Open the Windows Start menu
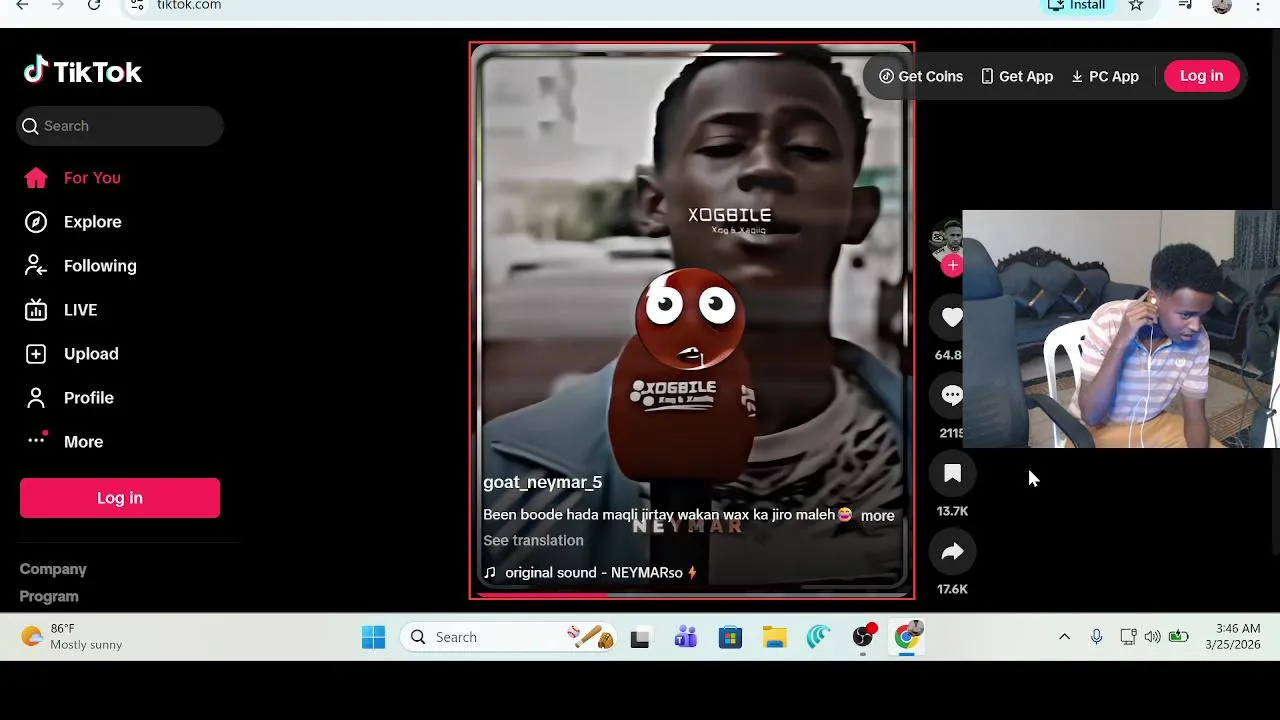 pos(374,637)
